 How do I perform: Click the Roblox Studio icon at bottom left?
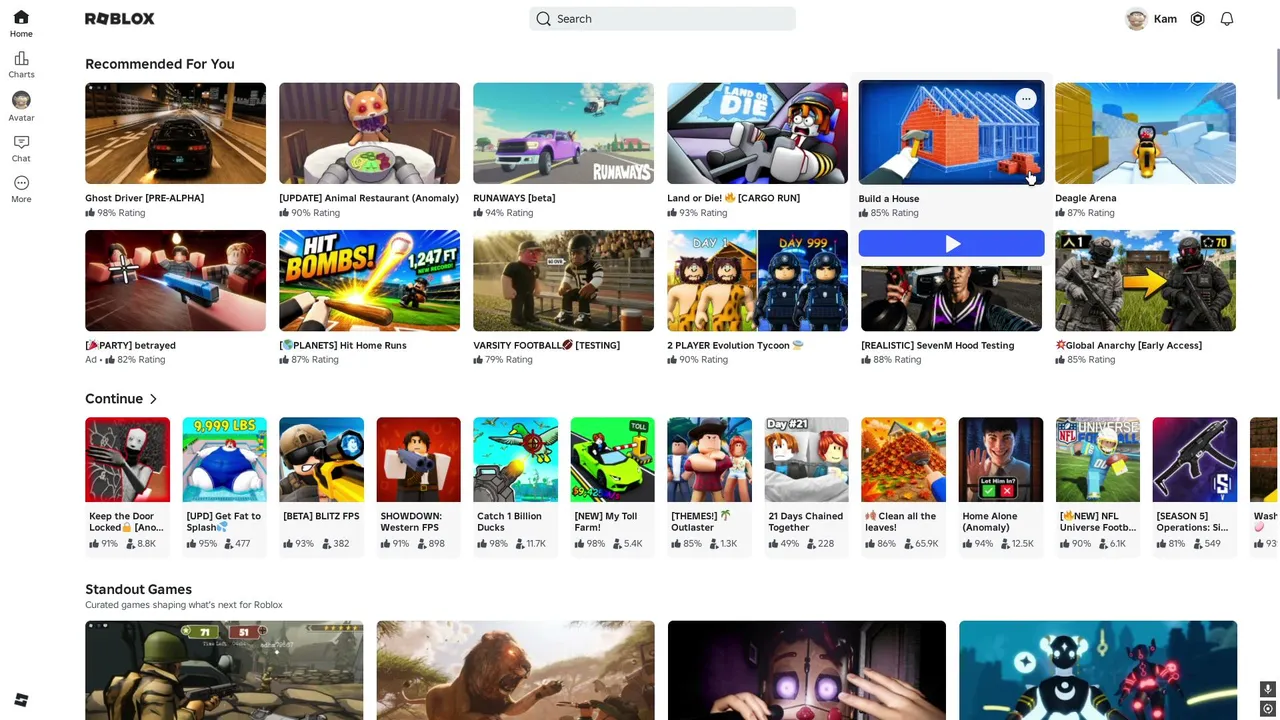click(x=21, y=700)
